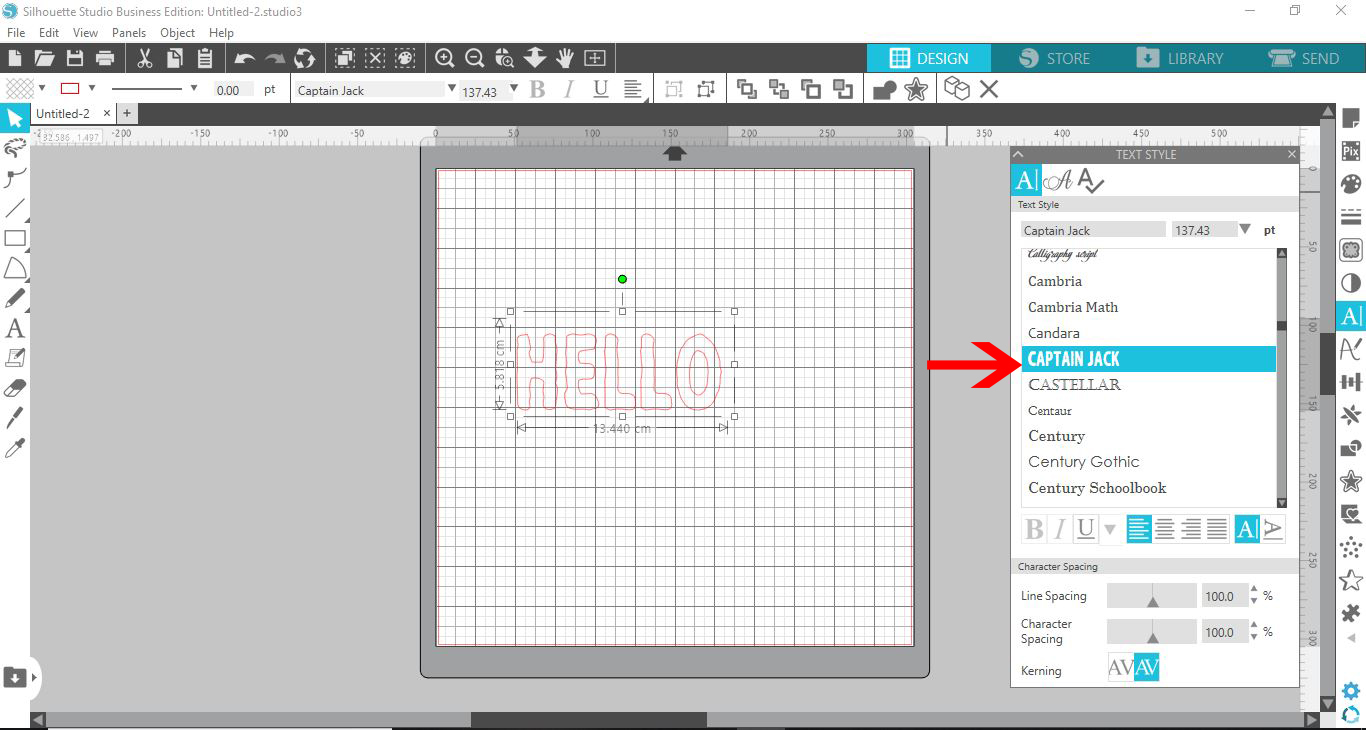The image size is (1366, 730).
Task: Select the Eraser tool
Action: point(15,387)
